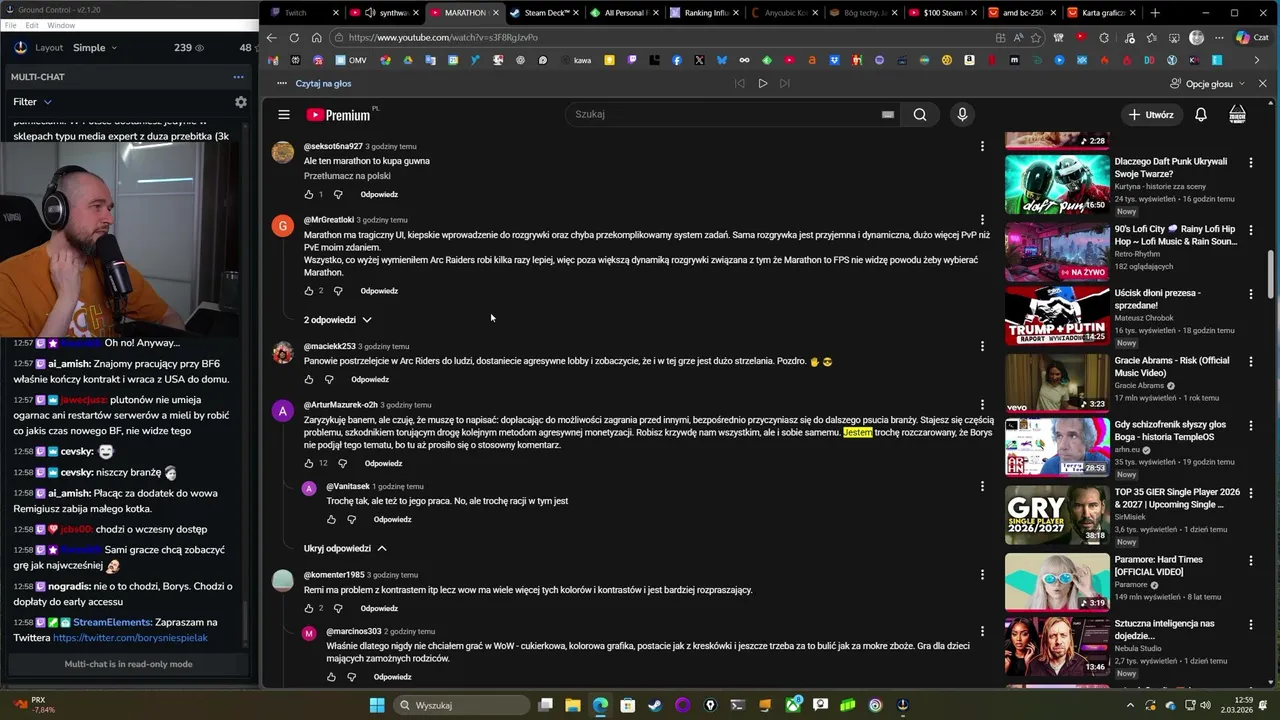Click the YouTube Premium logo
The image size is (1280, 720).
tap(338, 115)
